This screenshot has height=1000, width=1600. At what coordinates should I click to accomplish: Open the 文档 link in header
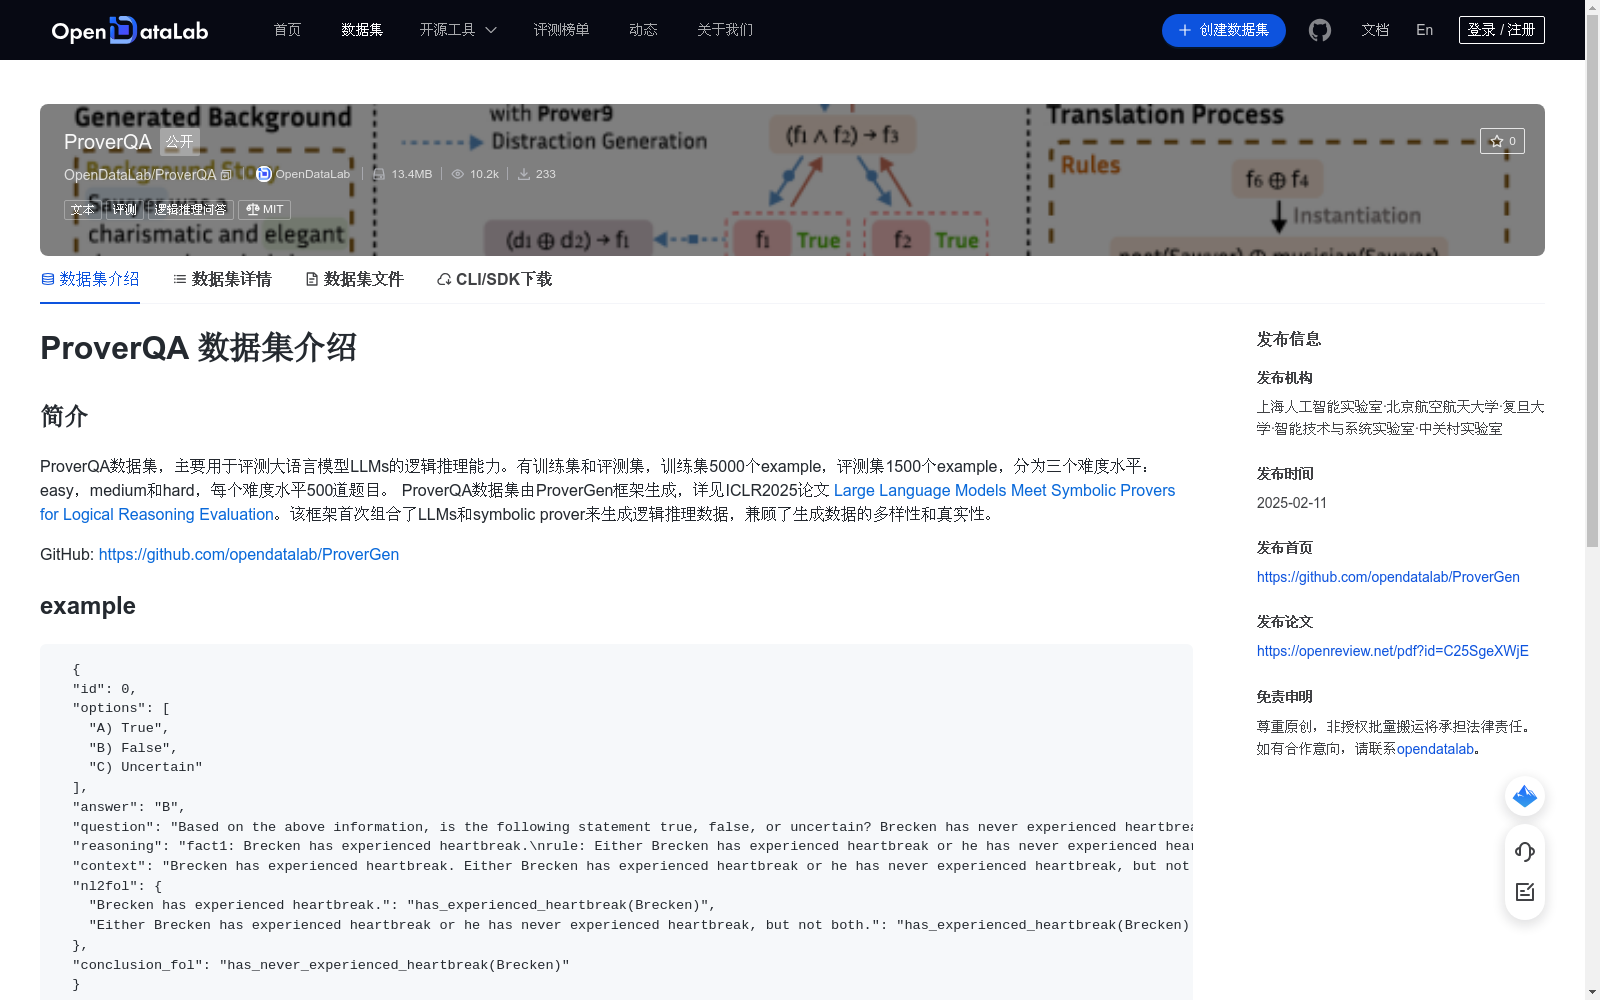[x=1375, y=30]
